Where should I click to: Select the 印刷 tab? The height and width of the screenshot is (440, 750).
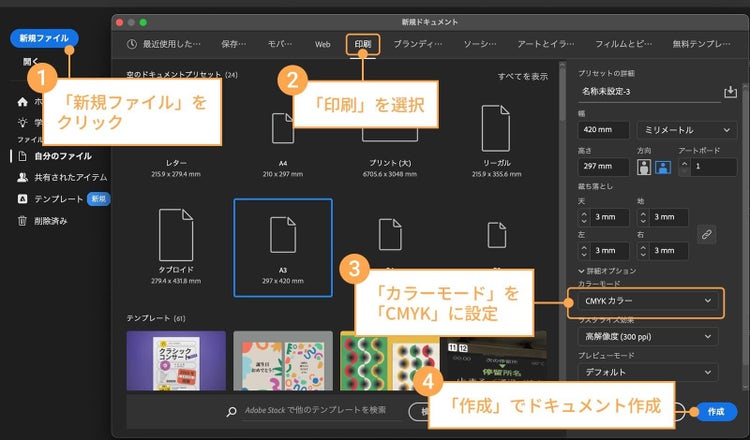coord(363,44)
